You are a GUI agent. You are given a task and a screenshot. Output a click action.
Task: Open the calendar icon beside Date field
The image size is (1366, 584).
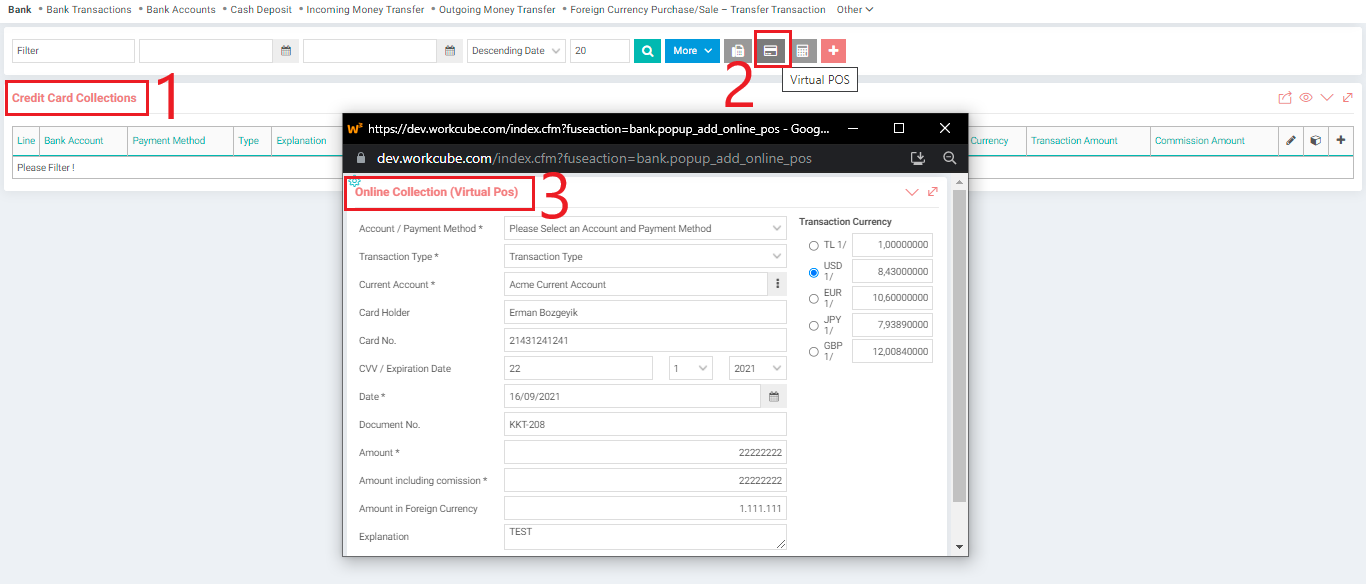pos(774,397)
